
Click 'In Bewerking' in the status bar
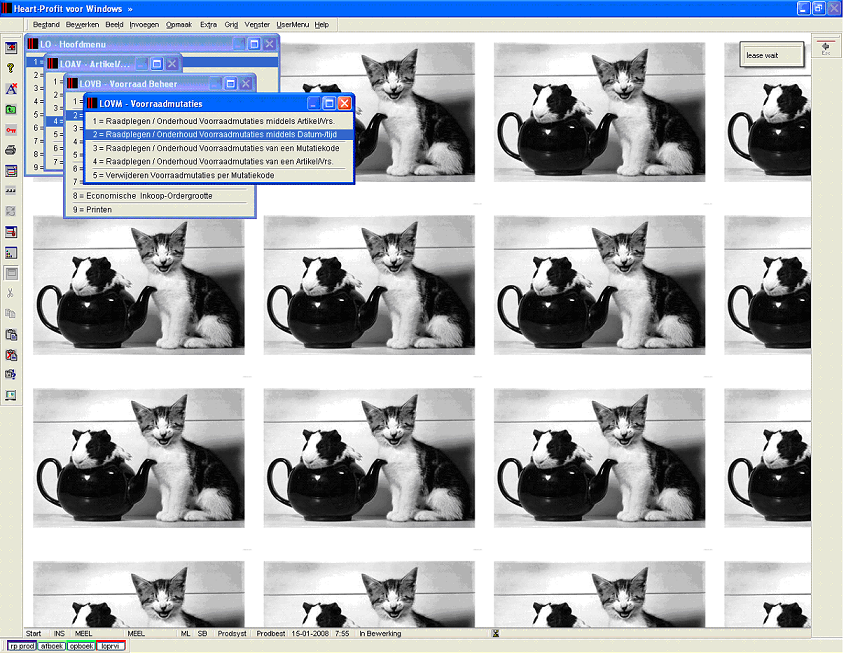[x=380, y=634]
